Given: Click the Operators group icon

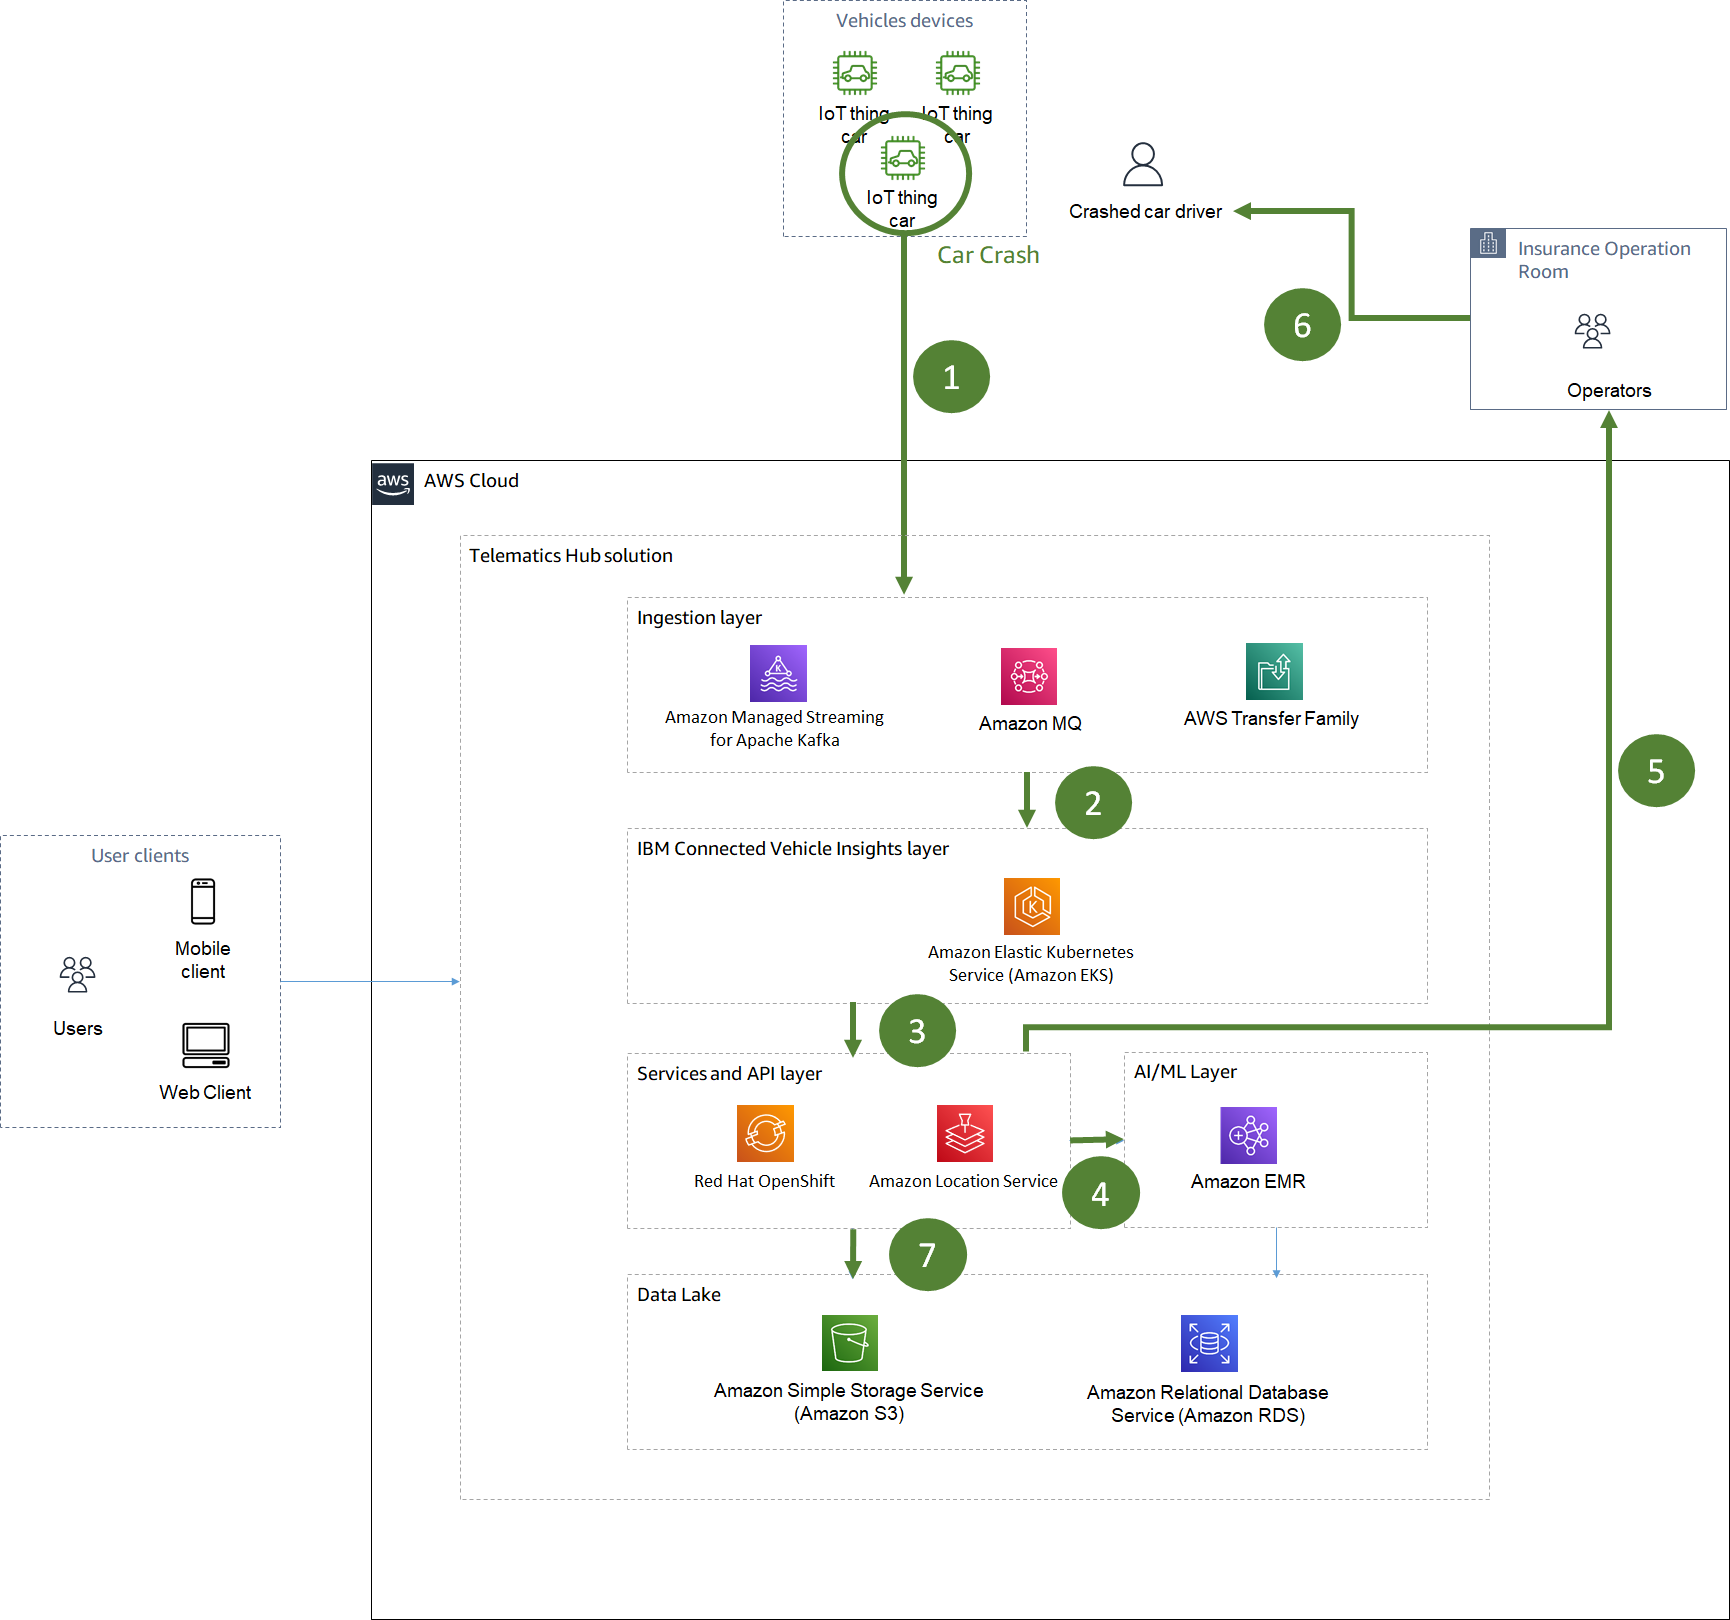Looking at the screenshot, I should coord(1592,331).
